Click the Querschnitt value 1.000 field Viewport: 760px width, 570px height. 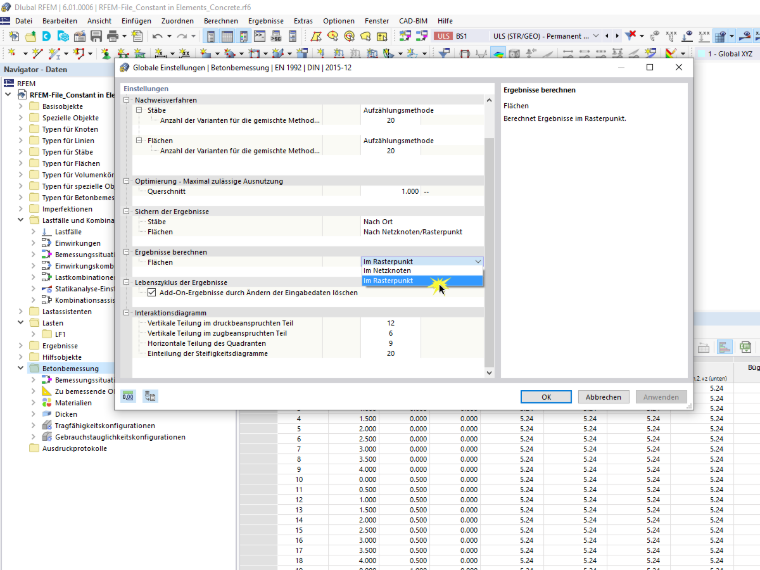390,191
